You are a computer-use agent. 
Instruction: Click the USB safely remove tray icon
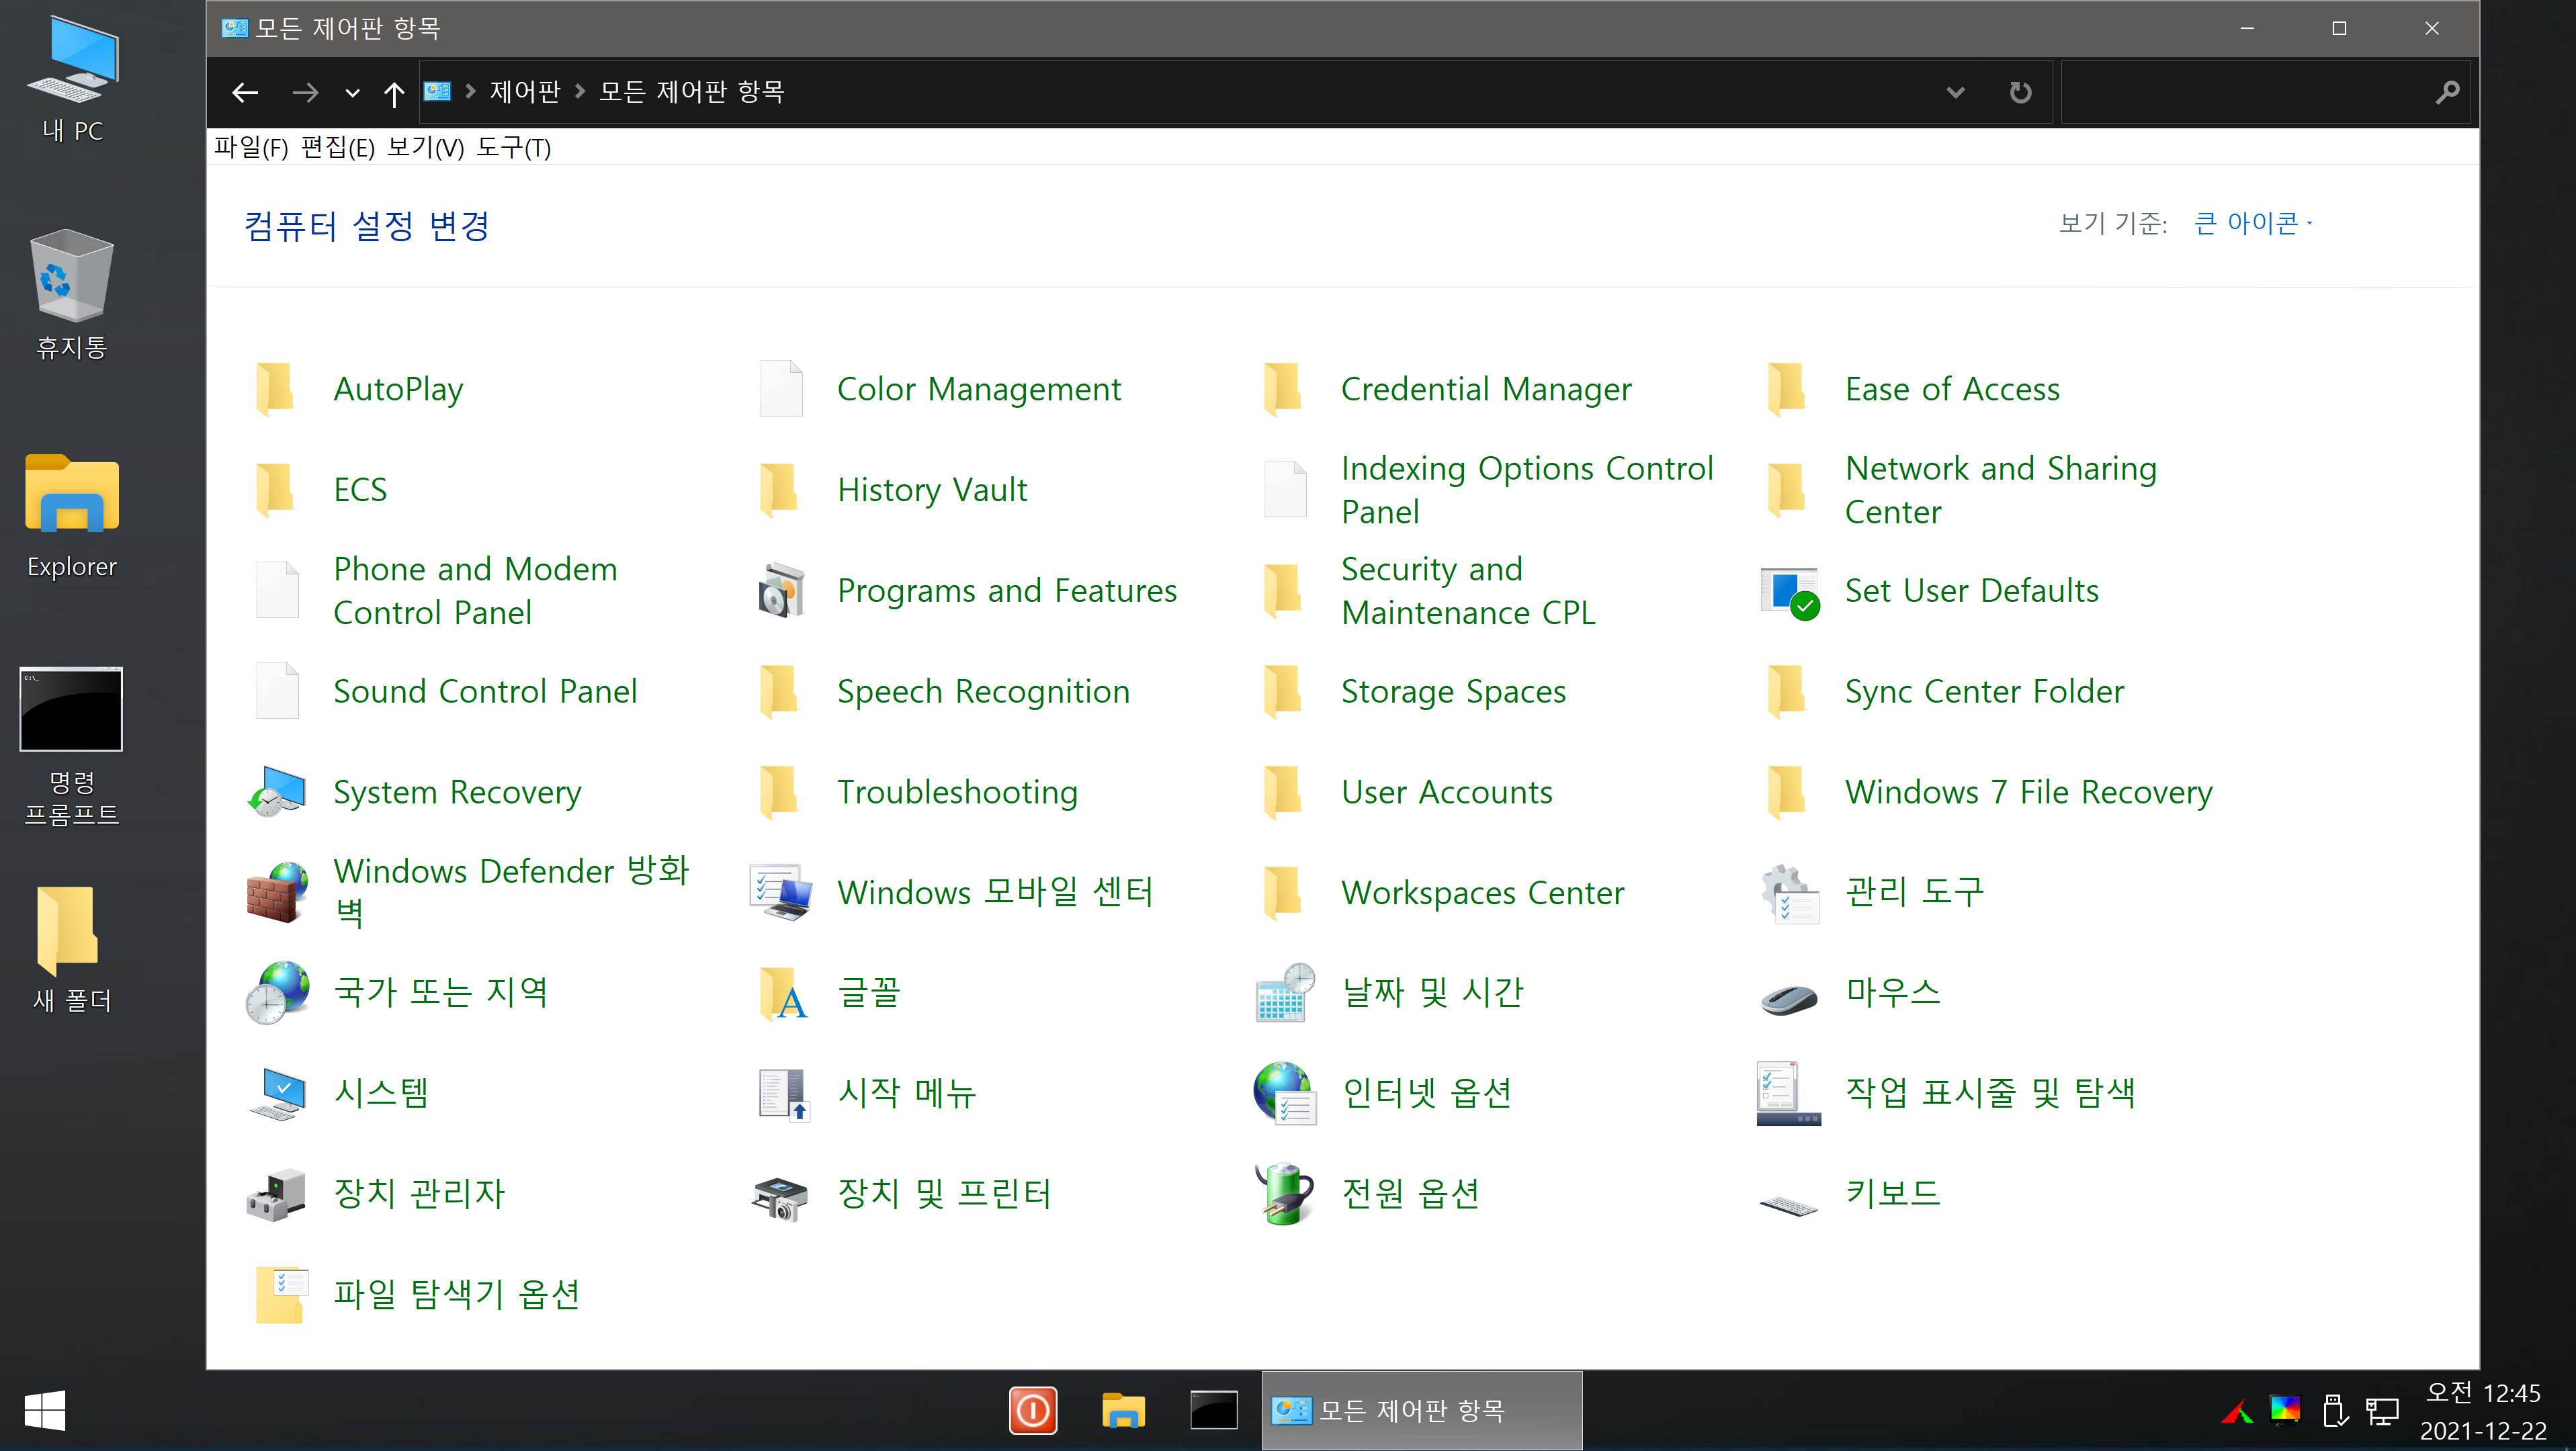click(x=2334, y=1411)
